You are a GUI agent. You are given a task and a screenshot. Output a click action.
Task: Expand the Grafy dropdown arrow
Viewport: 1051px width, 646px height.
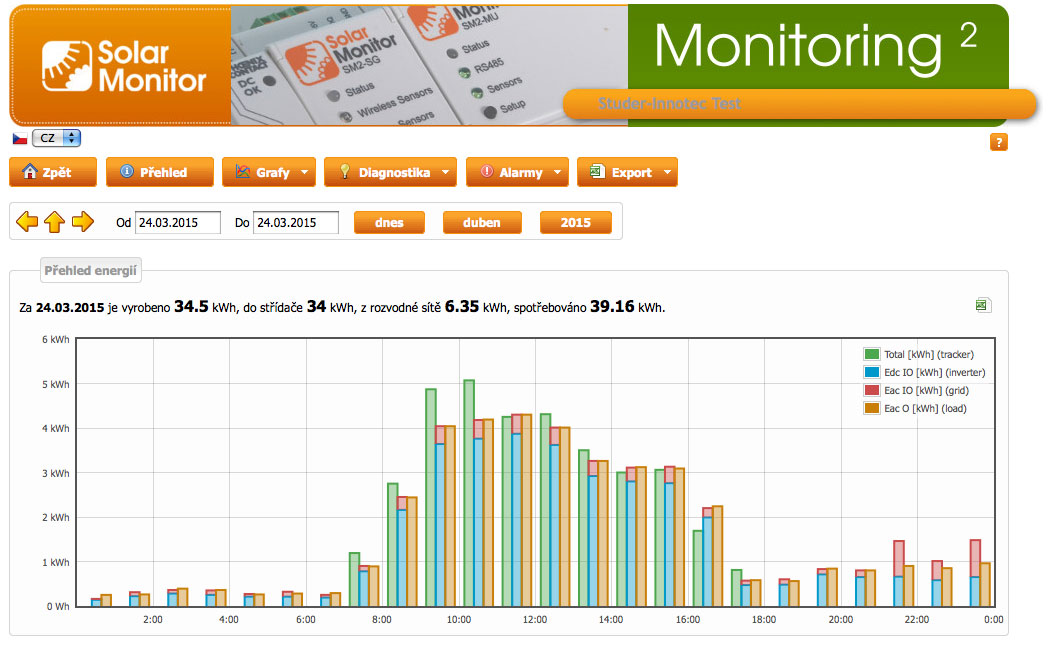(x=304, y=172)
